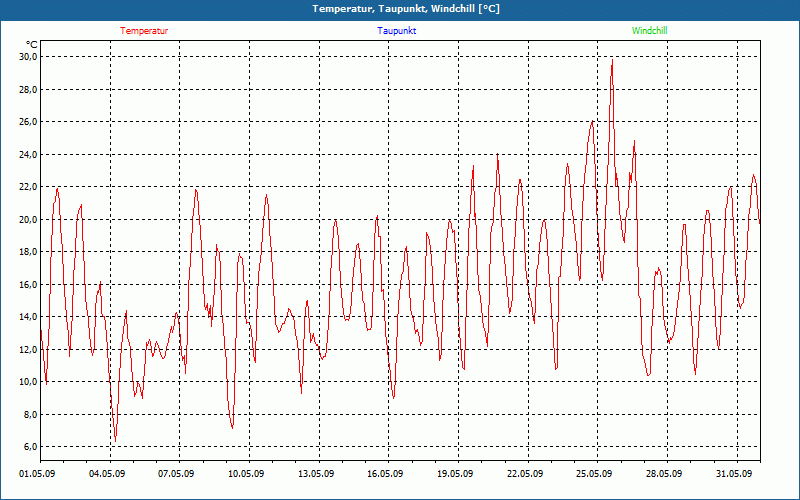Select the 10,0 y-axis value
The height and width of the screenshot is (500, 800).
[28, 382]
